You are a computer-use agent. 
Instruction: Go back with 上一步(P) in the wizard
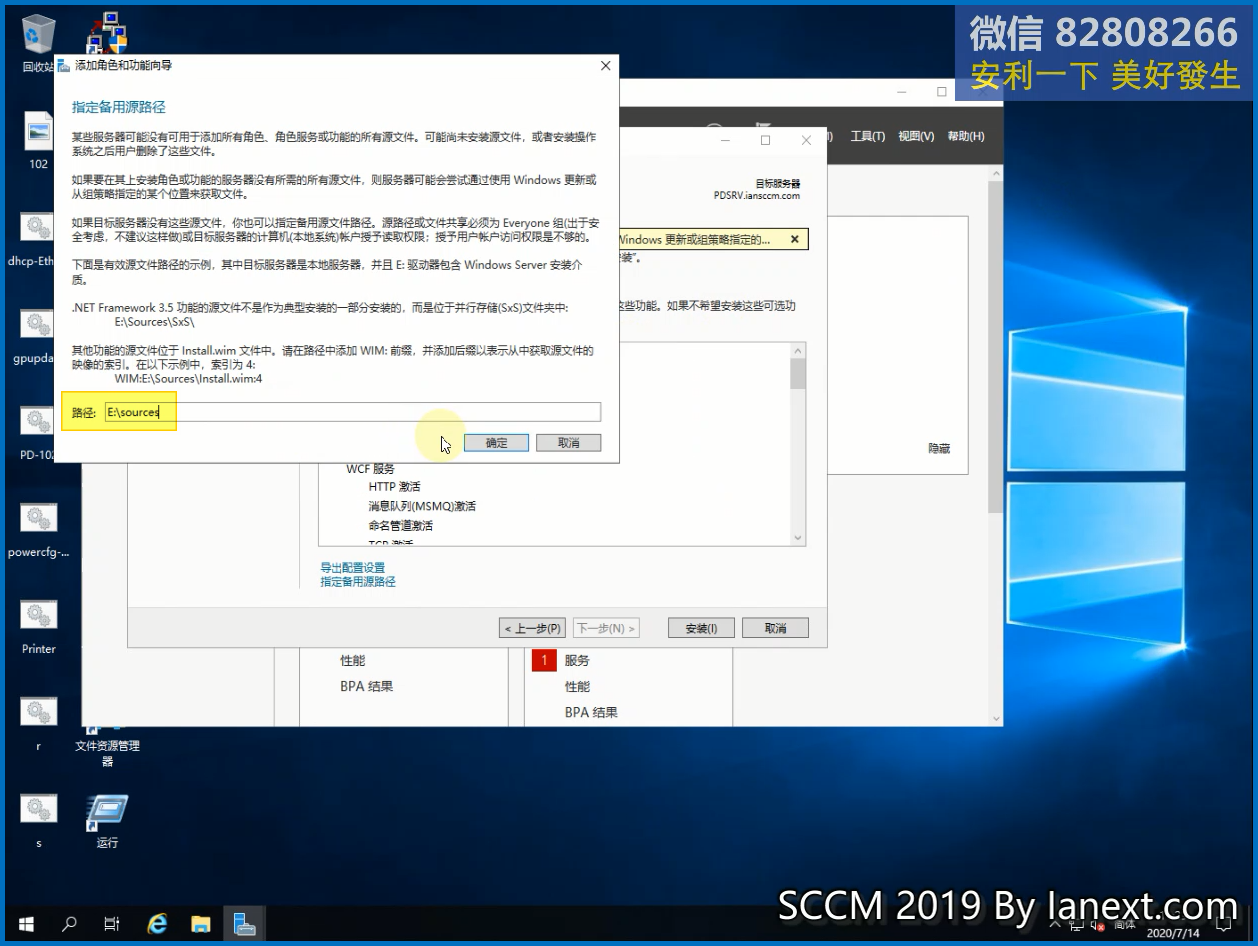tap(532, 628)
